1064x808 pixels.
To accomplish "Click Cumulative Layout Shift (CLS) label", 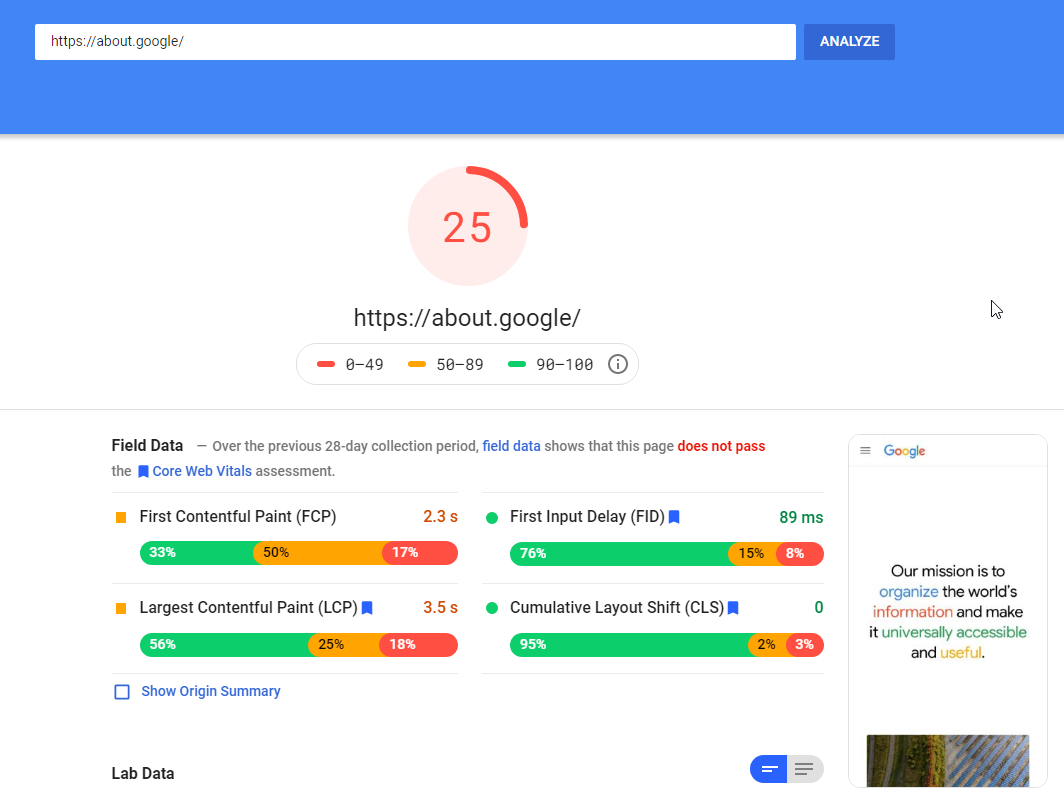I will [617, 608].
